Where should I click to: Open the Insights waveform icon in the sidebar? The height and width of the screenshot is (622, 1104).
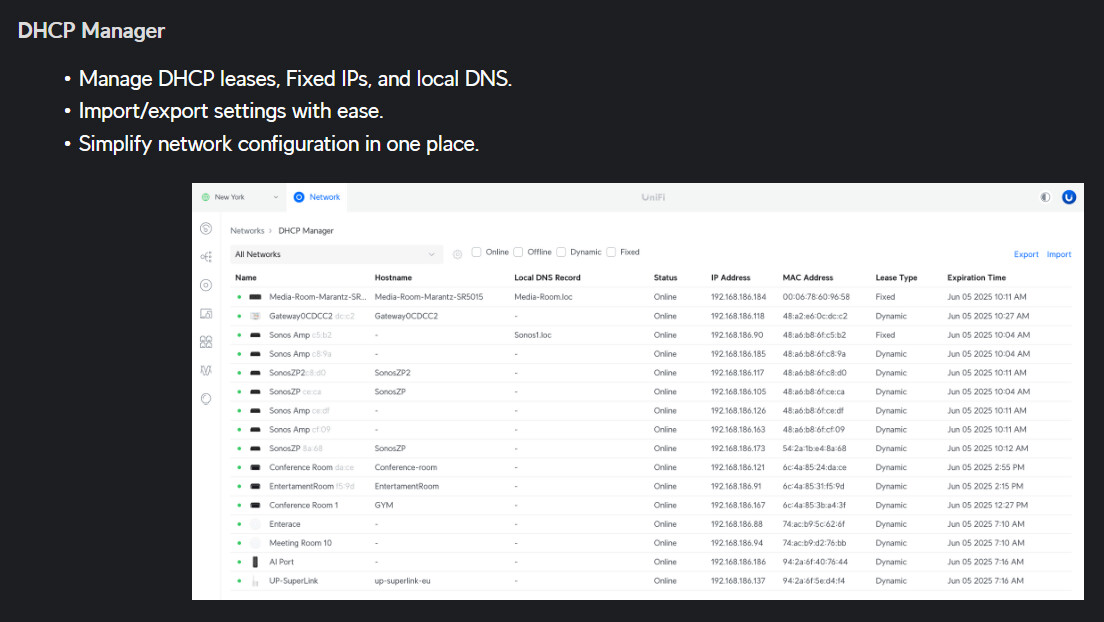(x=206, y=370)
